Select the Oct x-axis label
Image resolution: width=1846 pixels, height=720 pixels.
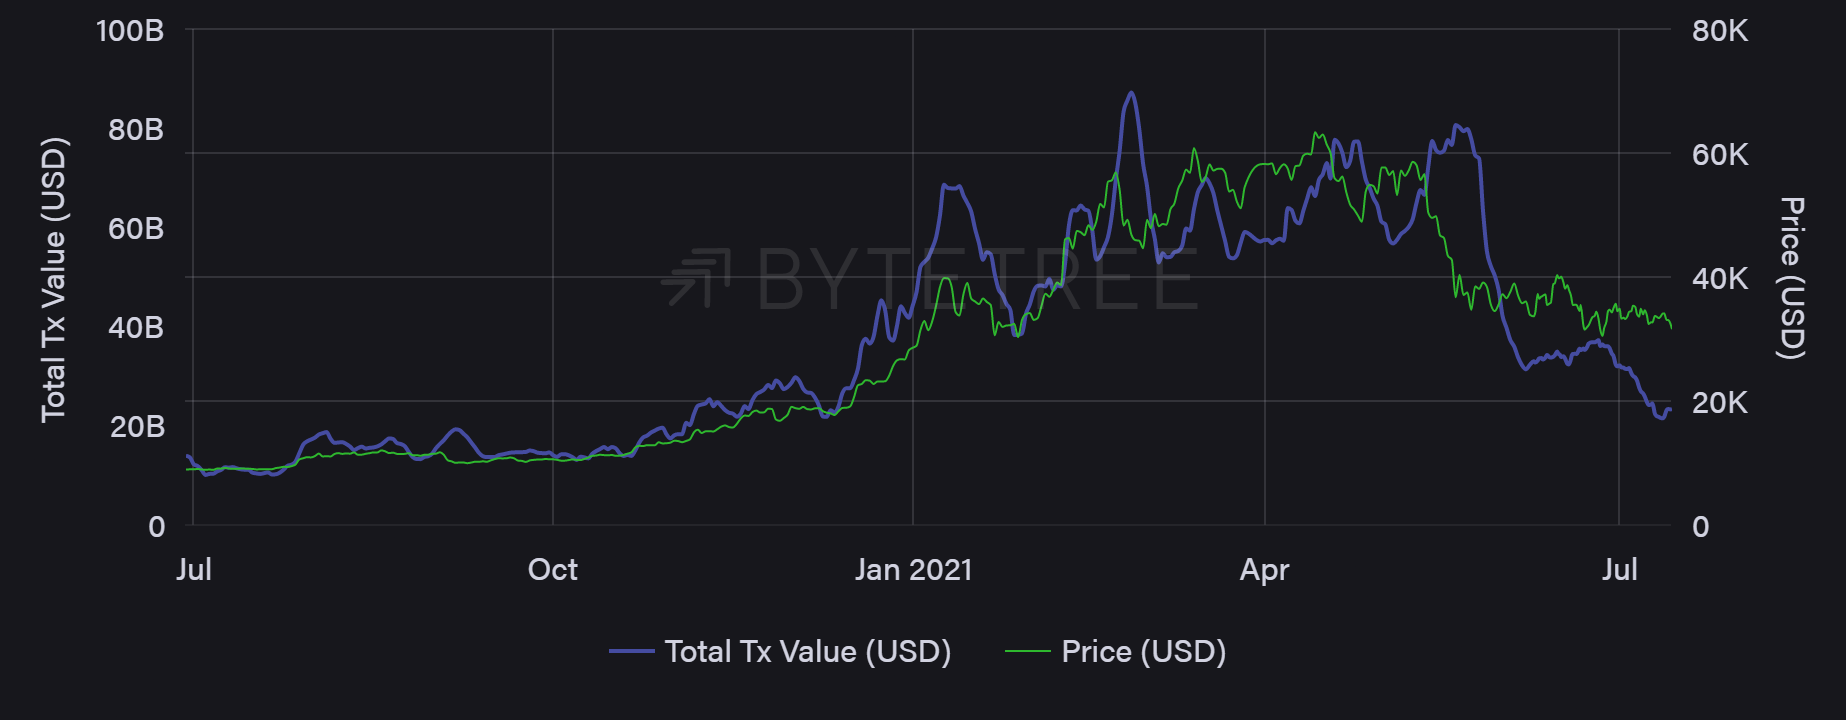552,570
